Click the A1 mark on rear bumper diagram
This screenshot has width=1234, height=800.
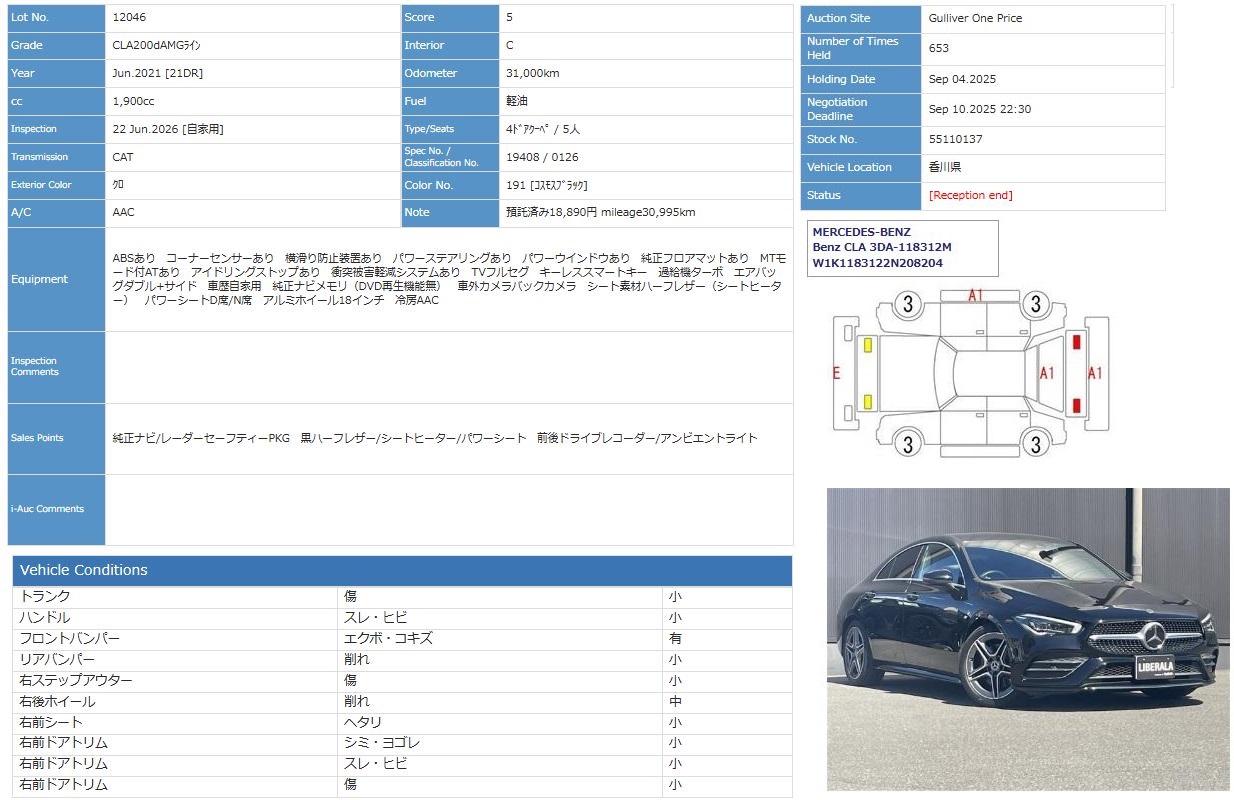tap(1095, 373)
